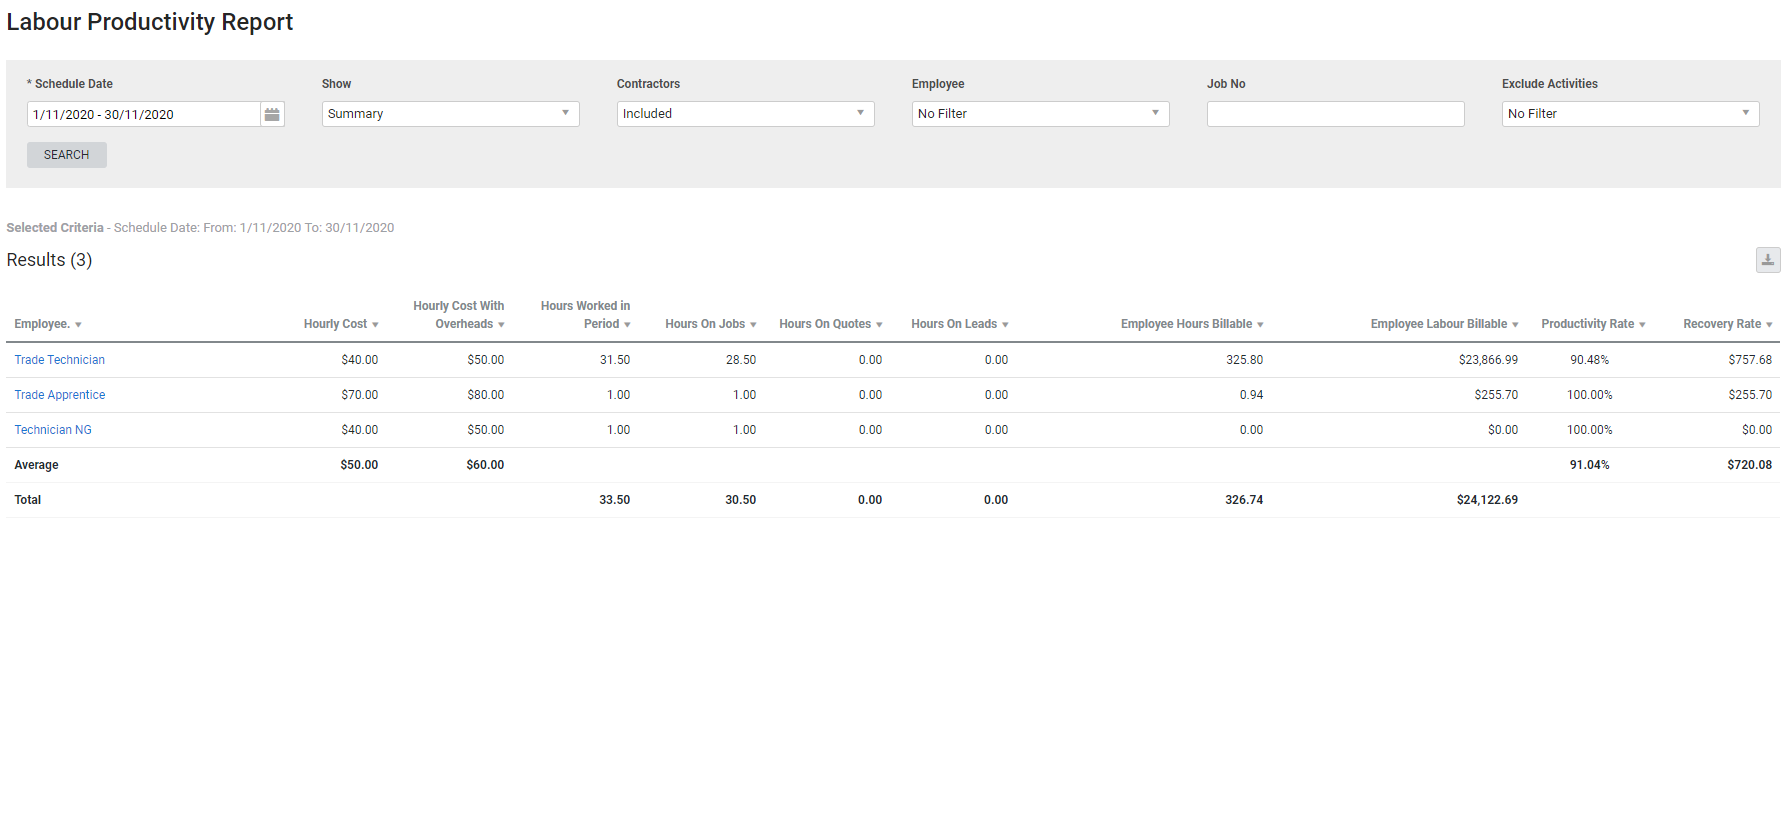Click the SEARCH button
The height and width of the screenshot is (838, 1787).
click(67, 155)
